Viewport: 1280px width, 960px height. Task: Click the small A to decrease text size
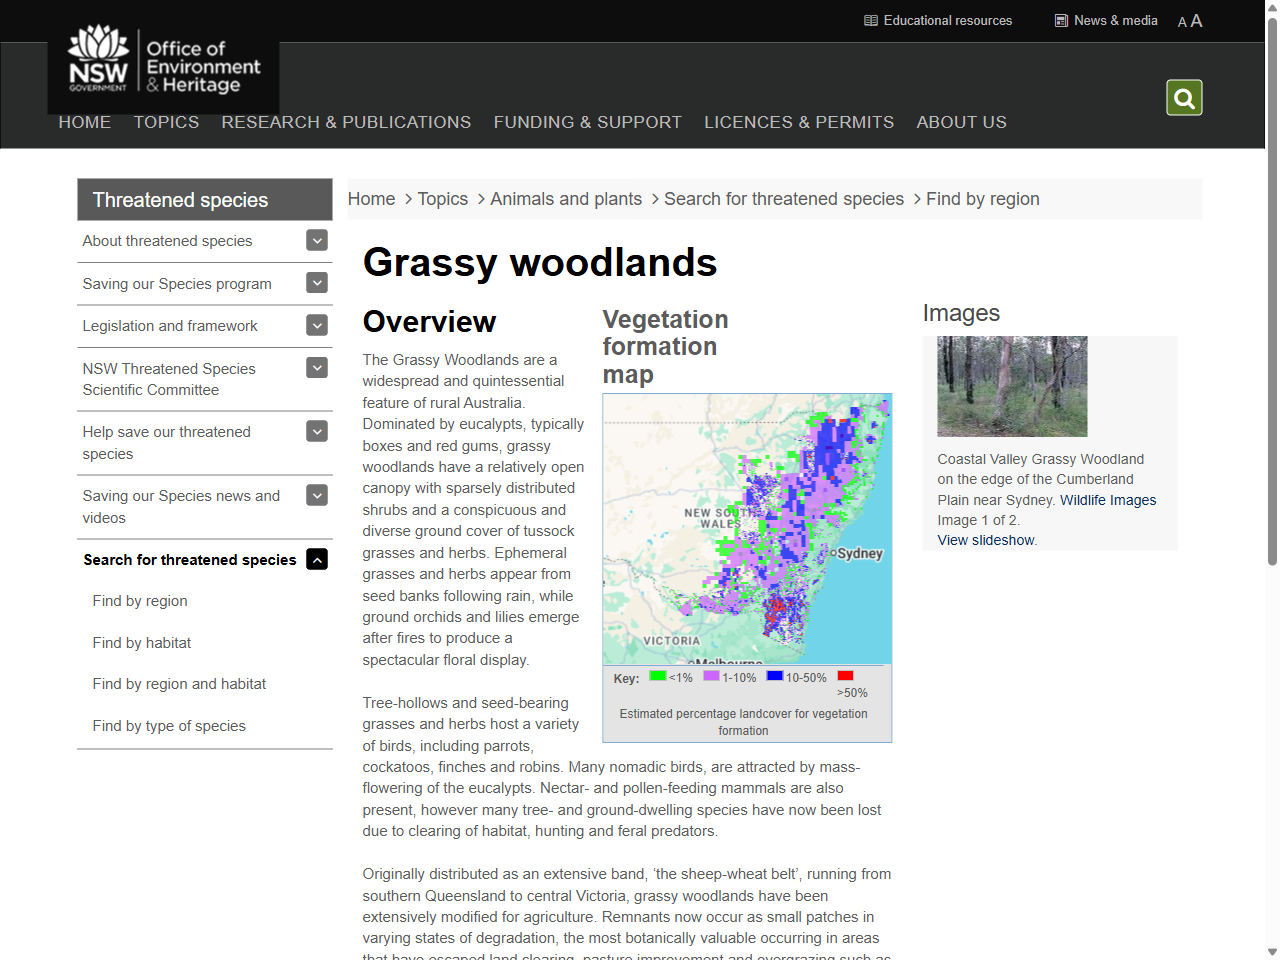[x=1182, y=21]
